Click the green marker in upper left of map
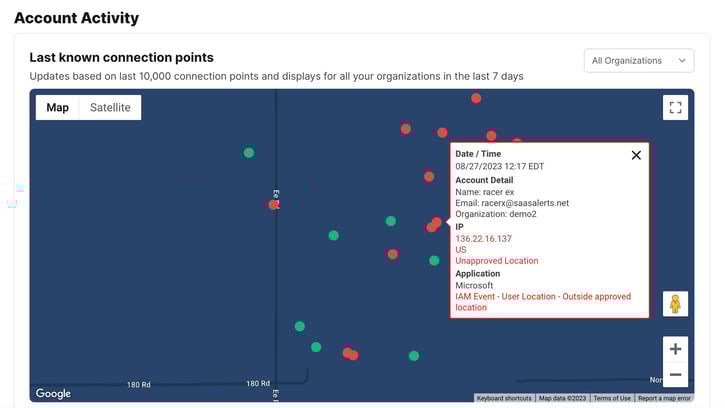 pos(249,153)
